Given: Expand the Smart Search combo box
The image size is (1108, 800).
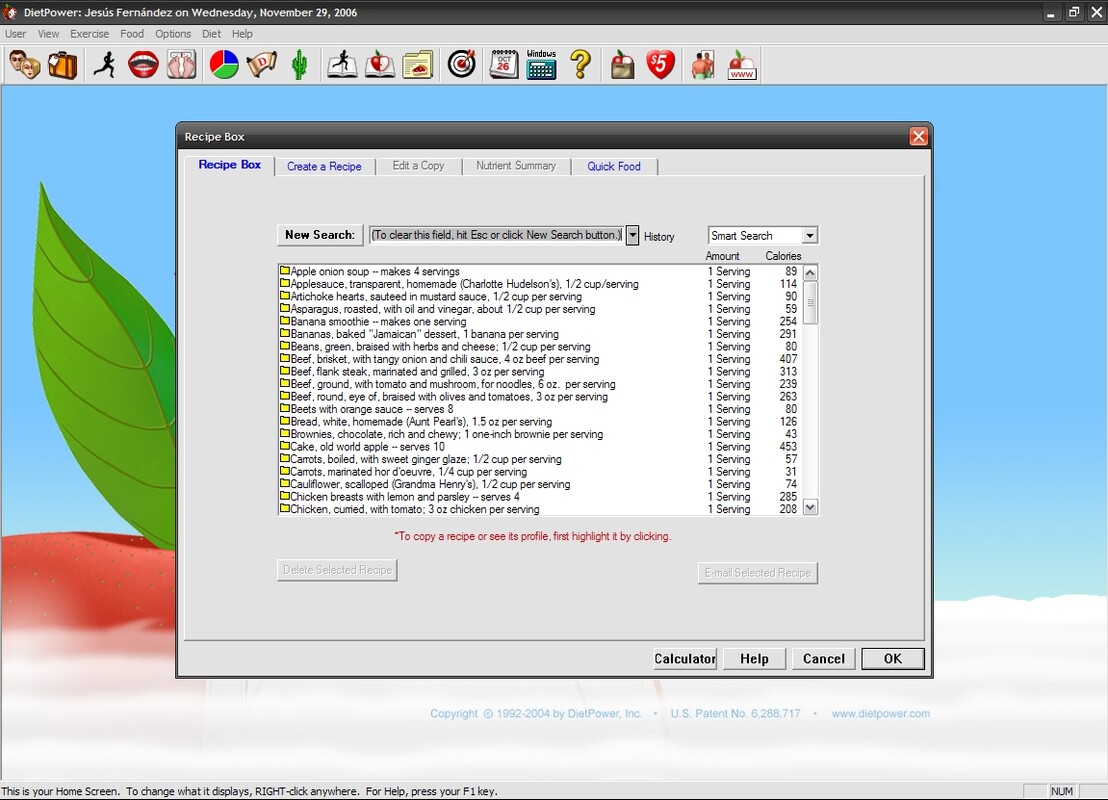Looking at the screenshot, I should (810, 235).
